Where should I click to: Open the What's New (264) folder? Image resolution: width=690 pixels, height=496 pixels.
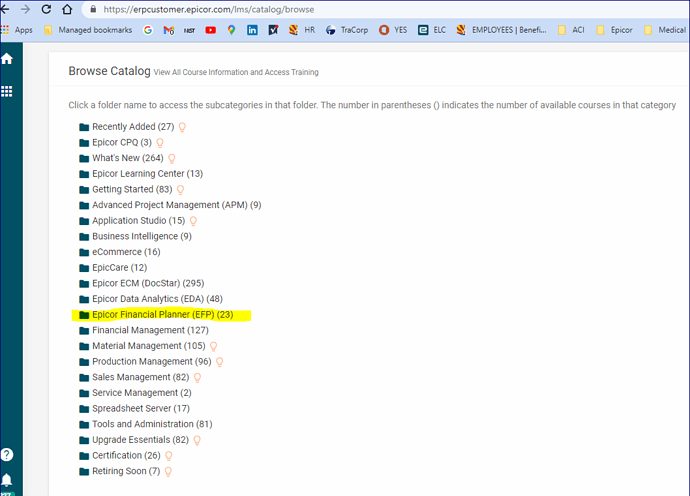[x=121, y=158]
